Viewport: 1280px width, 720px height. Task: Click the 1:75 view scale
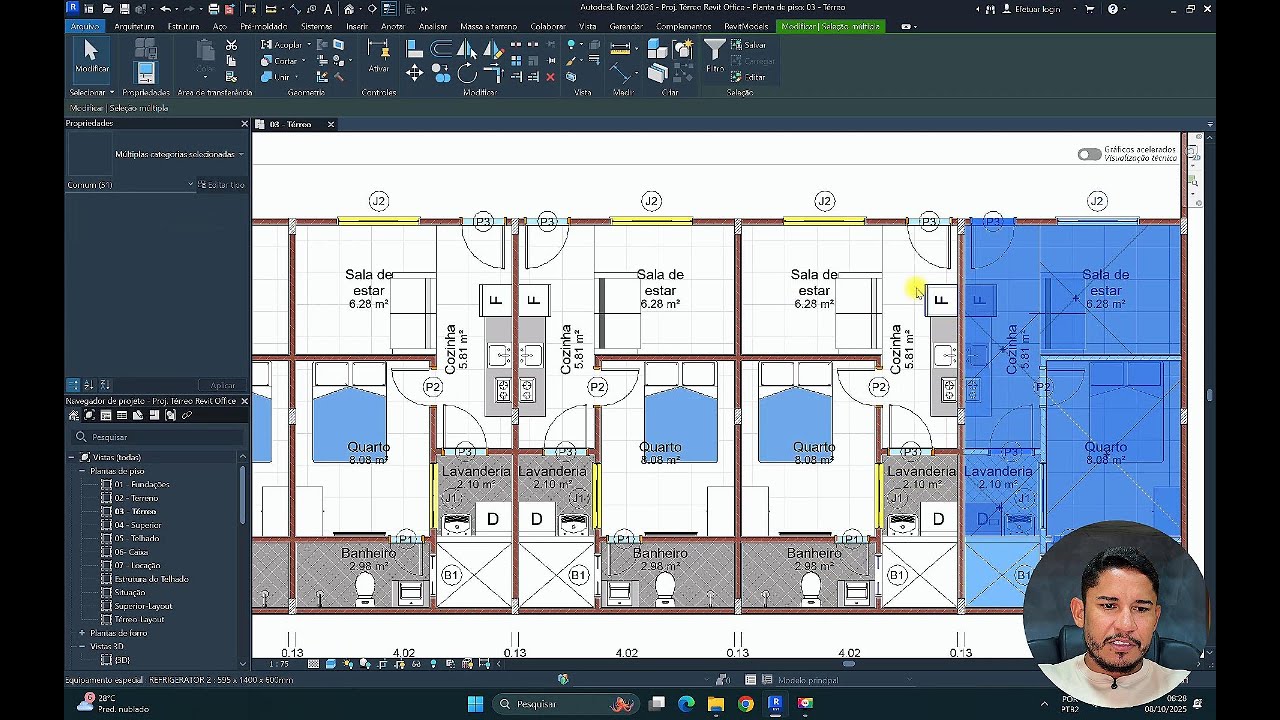[x=280, y=664]
